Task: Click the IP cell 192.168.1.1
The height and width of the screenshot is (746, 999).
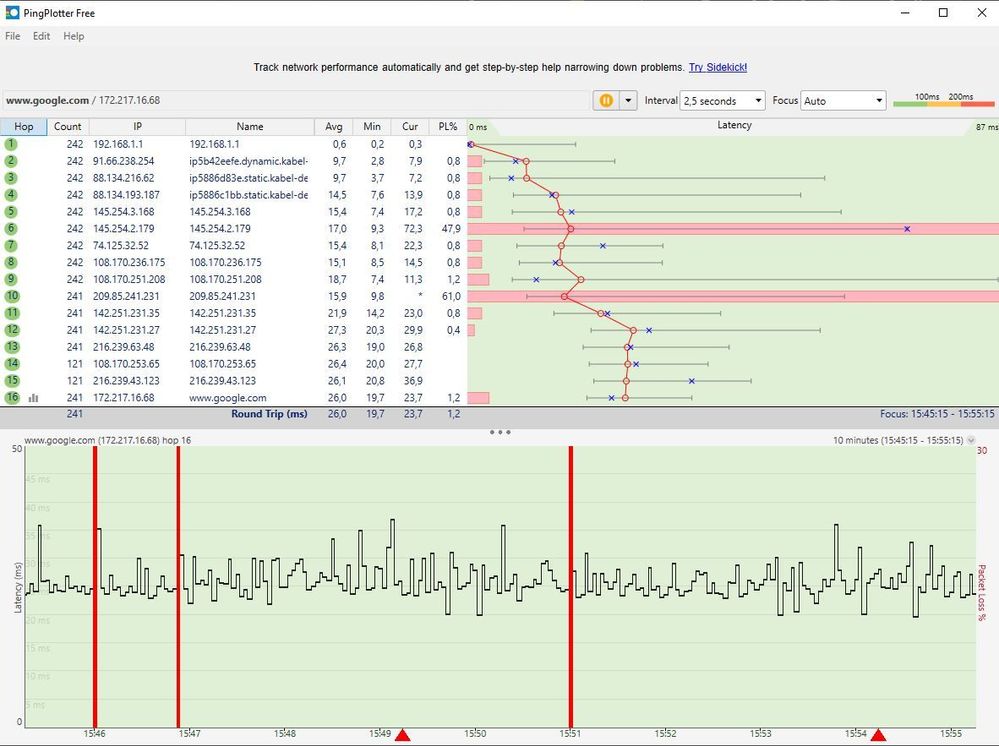Action: pyautogui.click(x=118, y=144)
